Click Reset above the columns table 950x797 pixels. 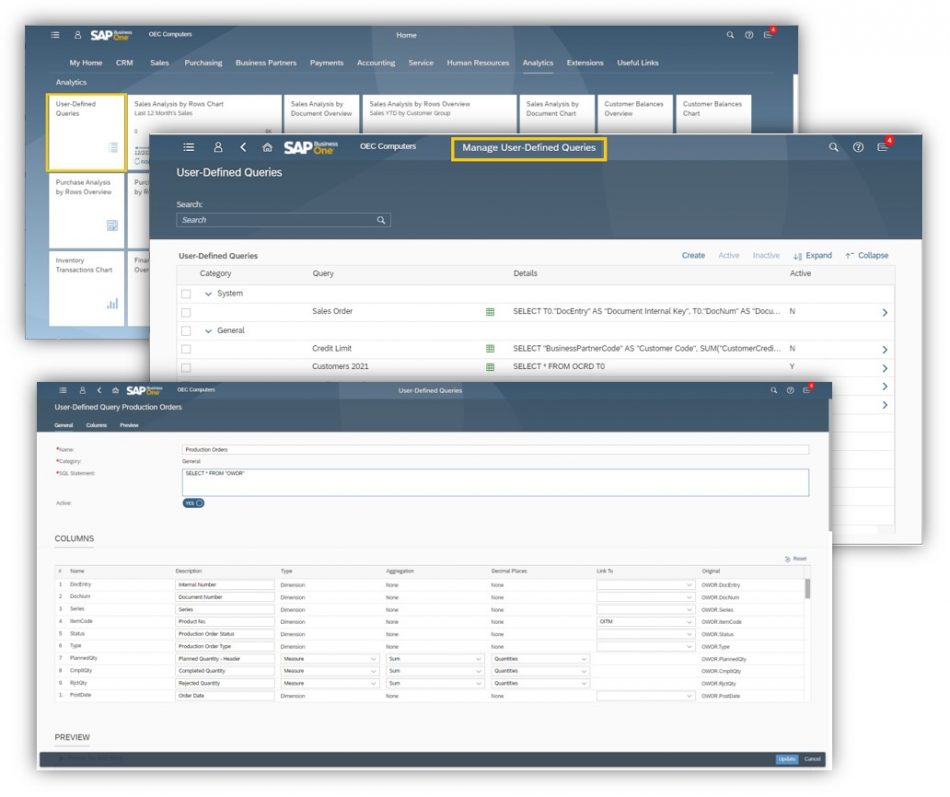tap(796, 559)
